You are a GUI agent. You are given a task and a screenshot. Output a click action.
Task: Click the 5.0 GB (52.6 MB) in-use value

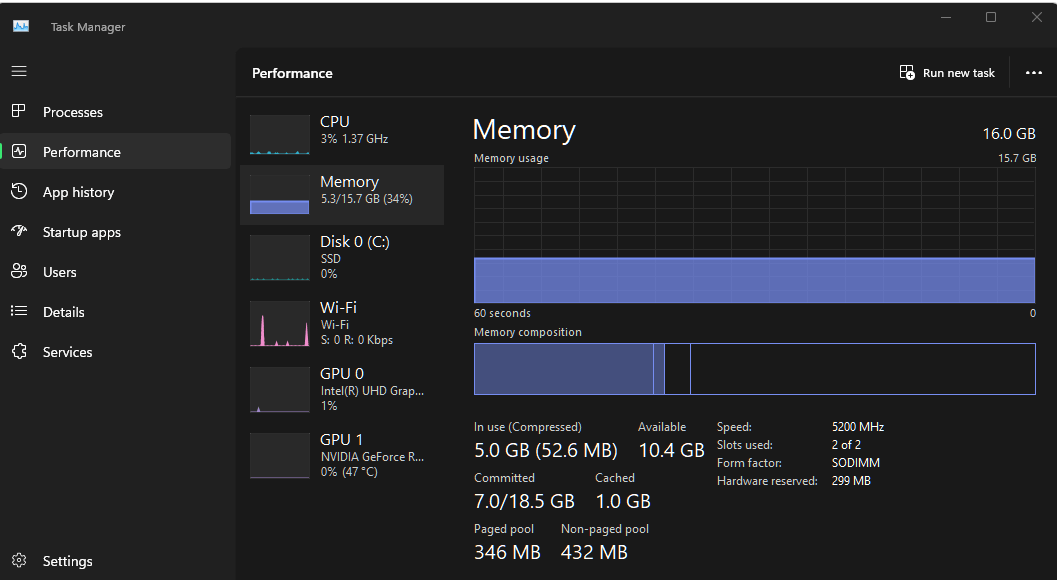545,450
